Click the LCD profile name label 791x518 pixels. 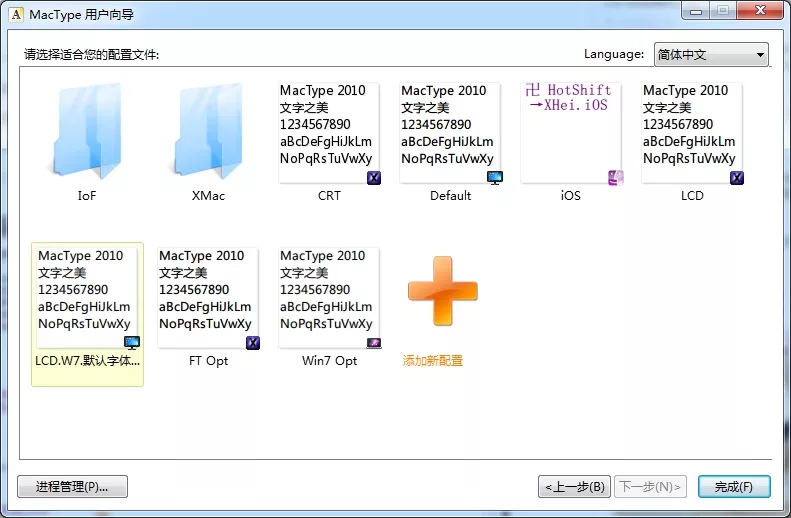click(692, 196)
